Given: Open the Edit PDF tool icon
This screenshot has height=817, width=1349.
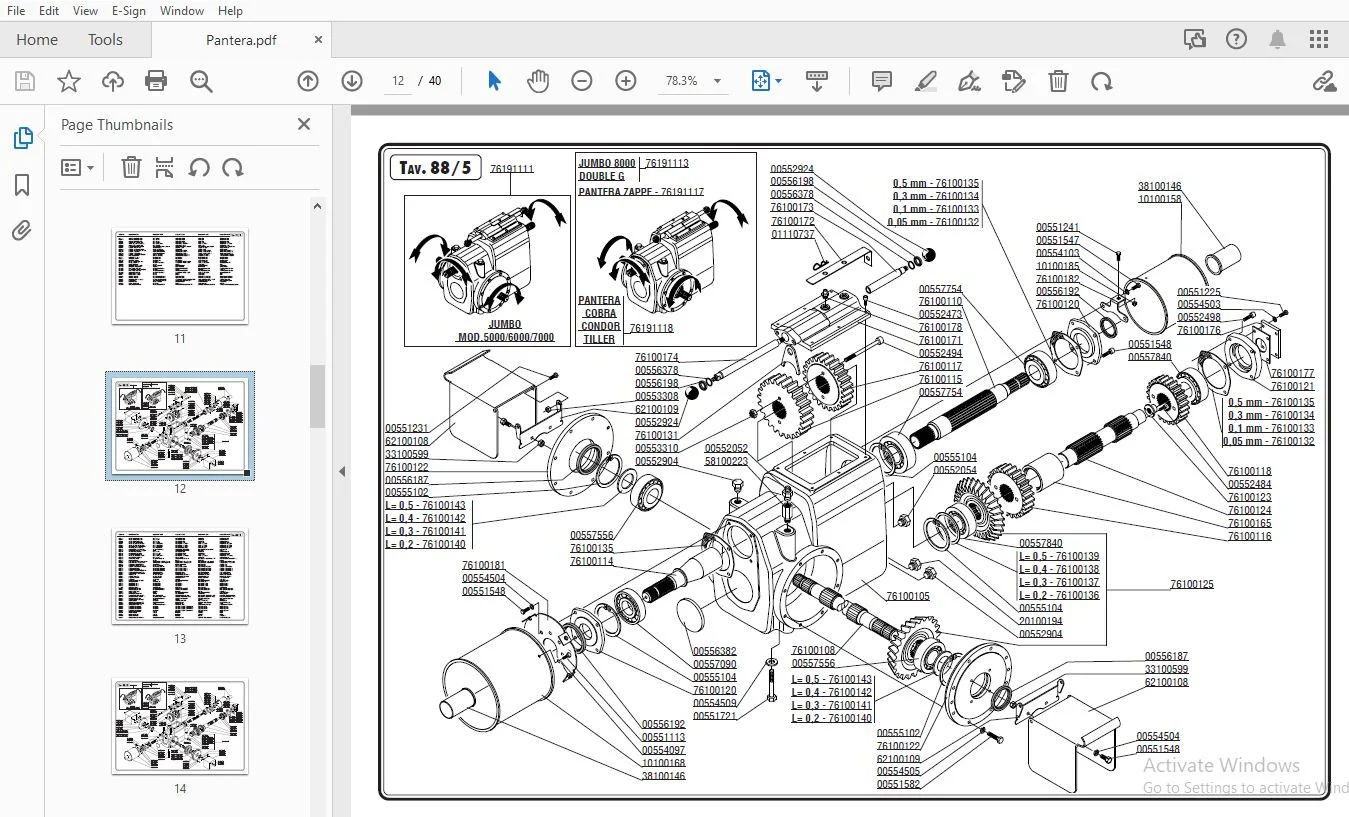Looking at the screenshot, I should click(x=1013, y=81).
